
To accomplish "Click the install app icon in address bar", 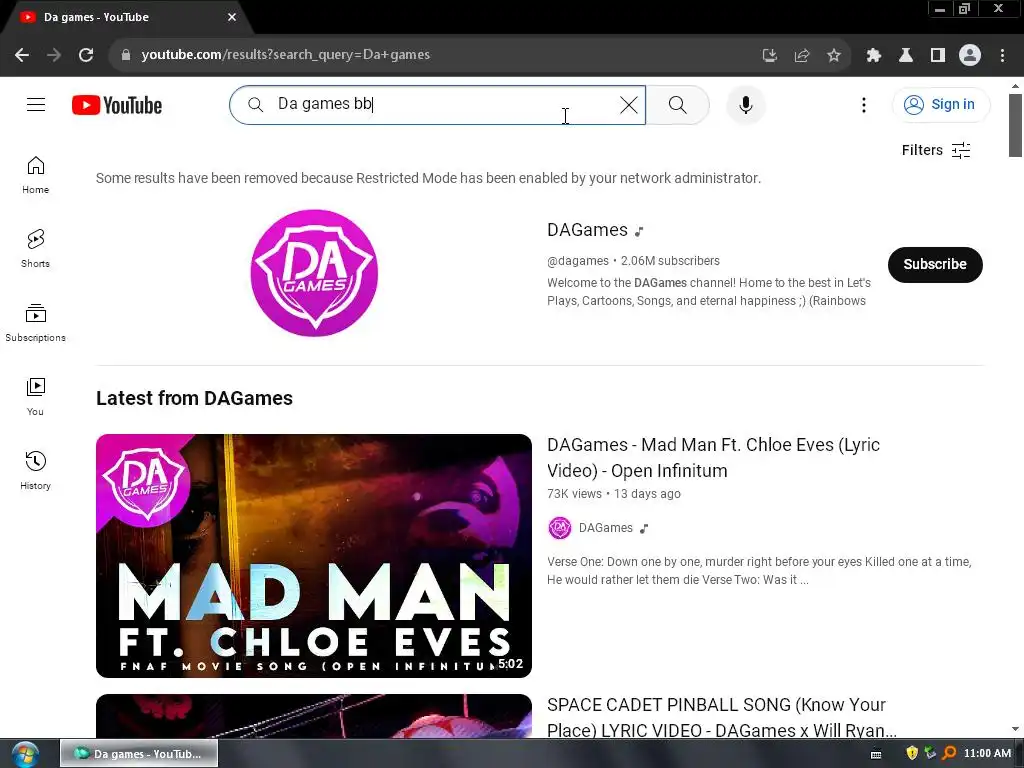I will [769, 55].
